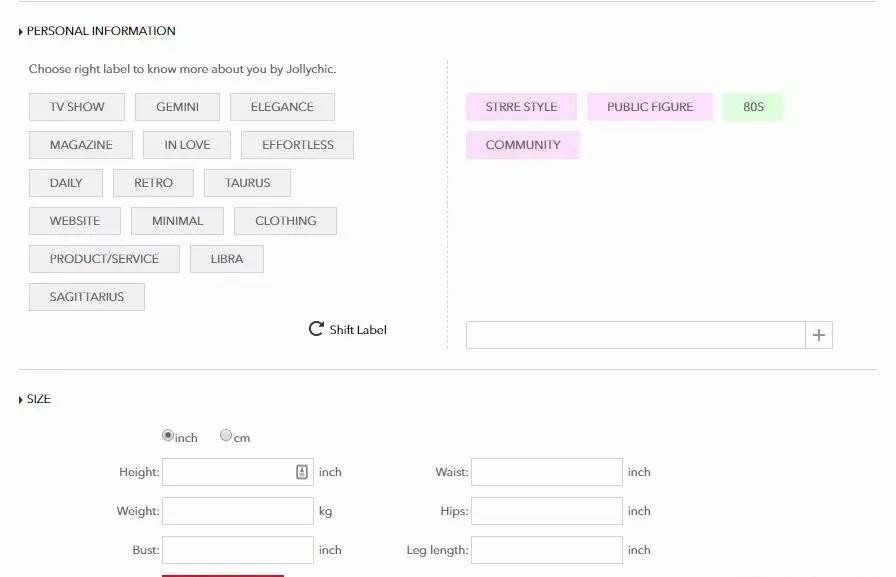Select the inch unit radio button

pyautogui.click(x=168, y=435)
